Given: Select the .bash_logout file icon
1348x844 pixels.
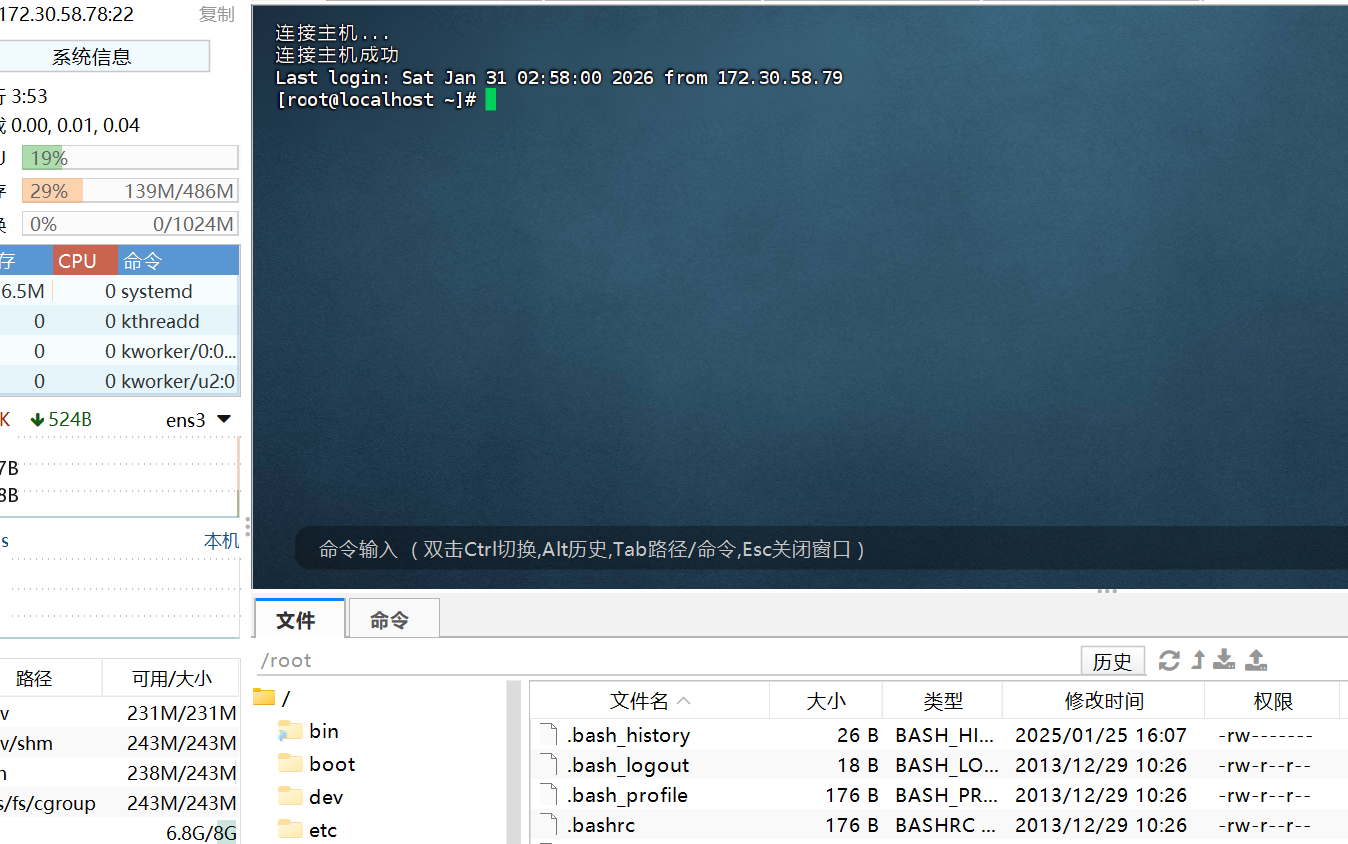Looking at the screenshot, I should (548, 765).
